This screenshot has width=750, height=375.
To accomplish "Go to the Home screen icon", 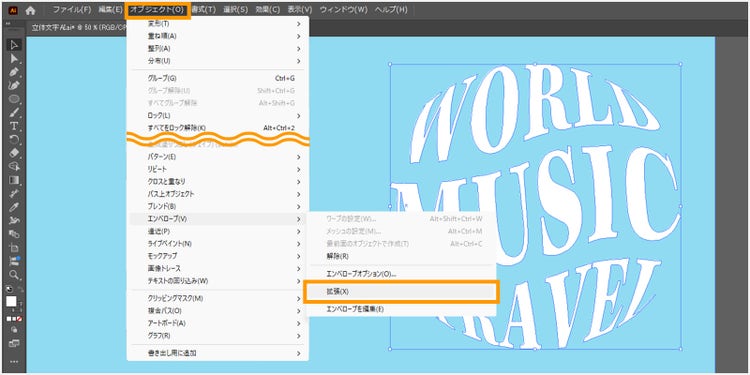I will tap(31, 10).
